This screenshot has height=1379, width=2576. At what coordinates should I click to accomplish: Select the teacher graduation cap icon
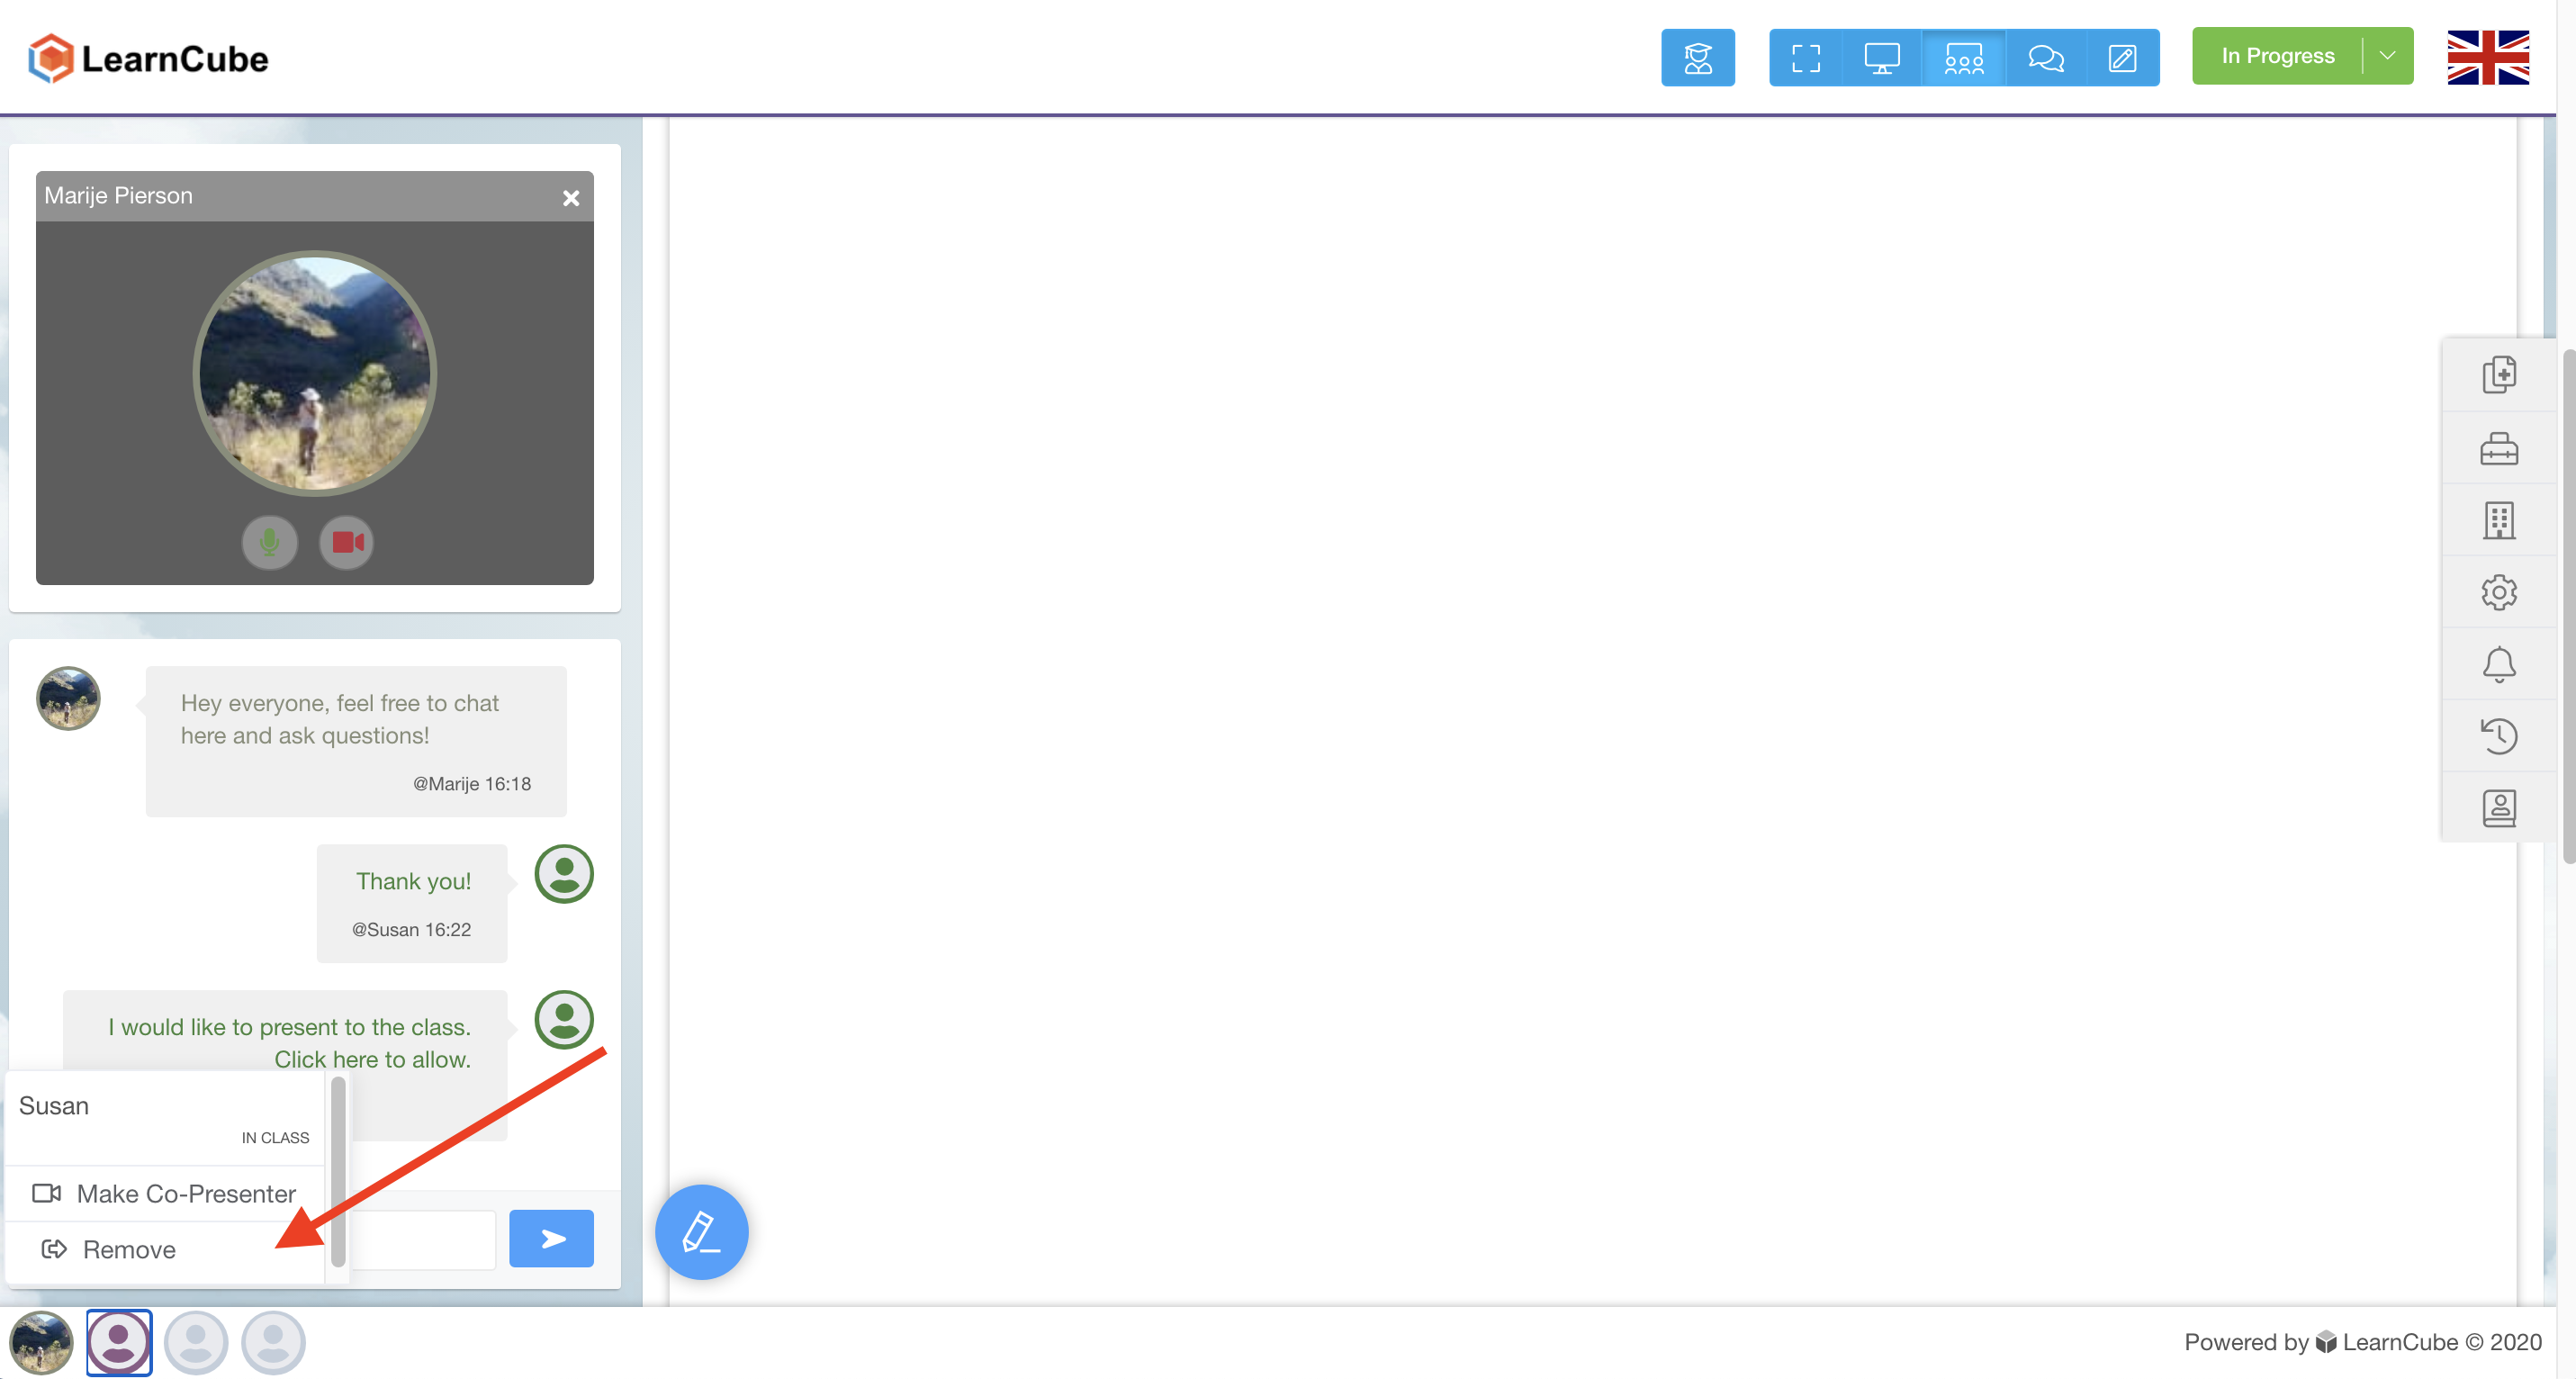pos(1698,57)
